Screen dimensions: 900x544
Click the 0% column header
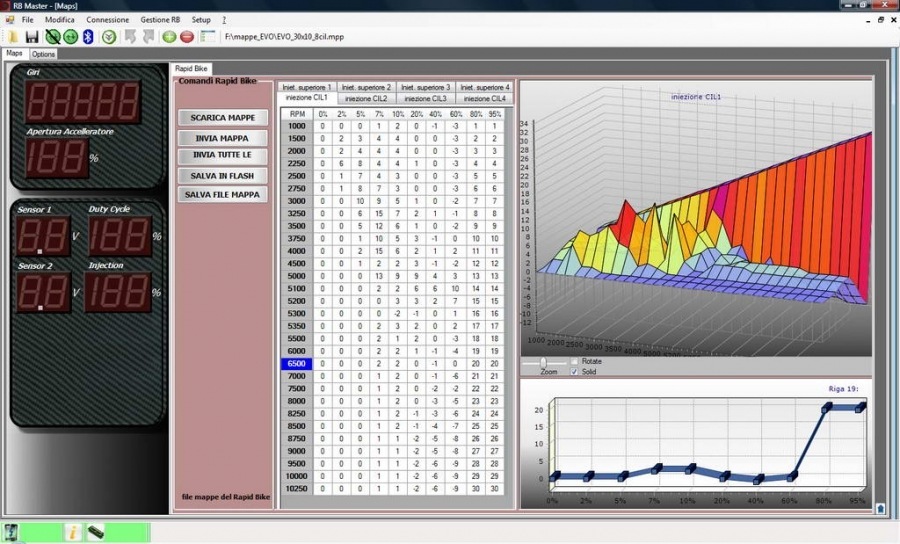click(323, 114)
